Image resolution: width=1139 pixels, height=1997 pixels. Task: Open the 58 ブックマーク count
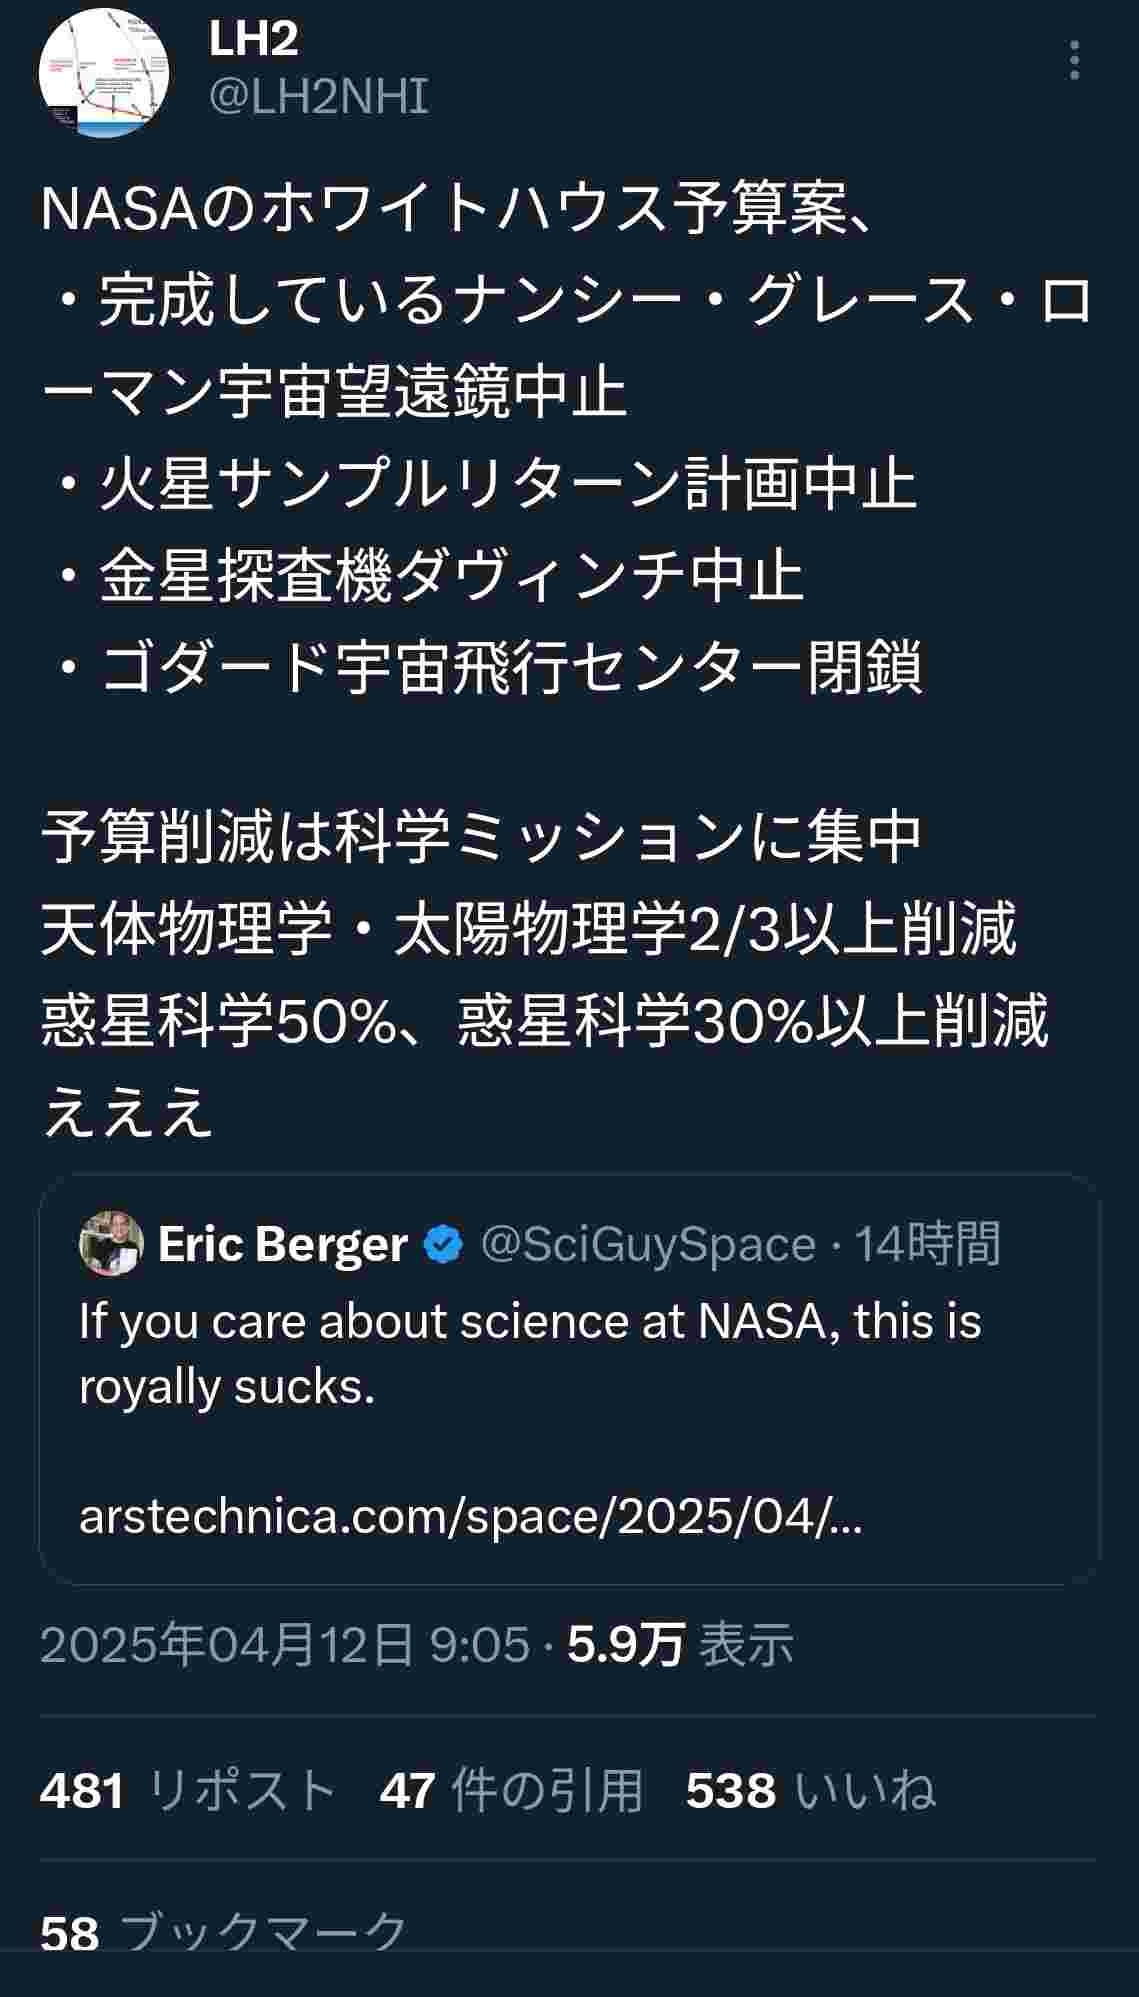click(223, 1930)
